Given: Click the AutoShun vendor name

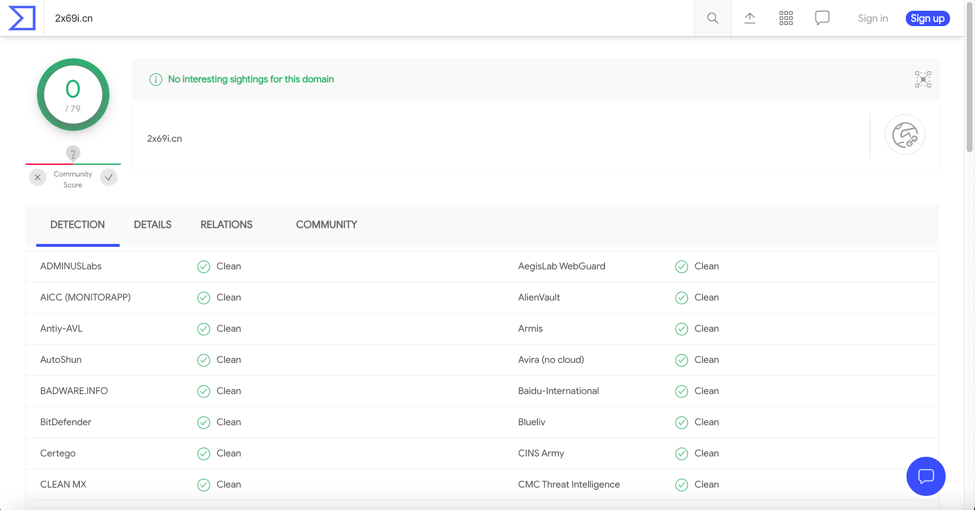Looking at the screenshot, I should click(x=61, y=359).
